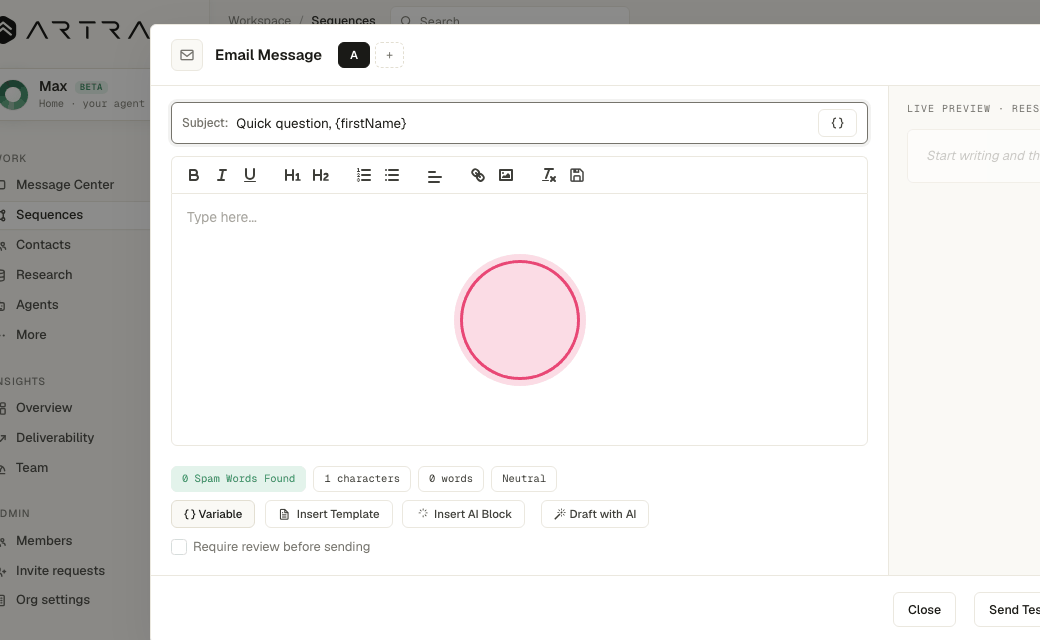Insert a numbered list
The width and height of the screenshot is (1040, 640).
click(x=363, y=175)
